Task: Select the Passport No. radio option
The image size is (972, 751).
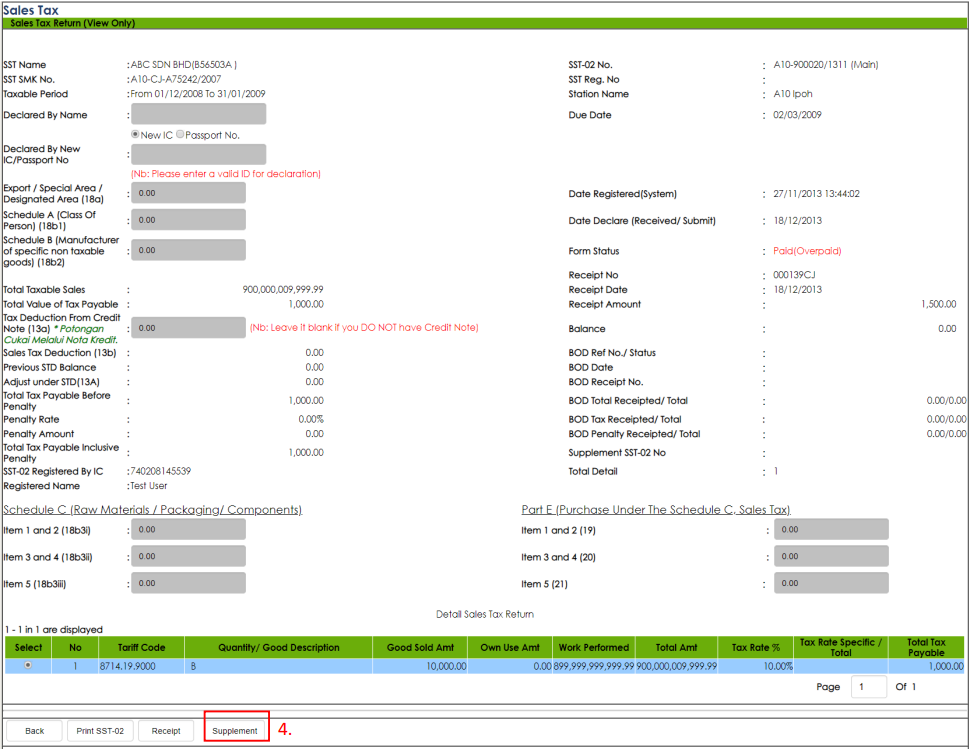Action: [x=180, y=135]
